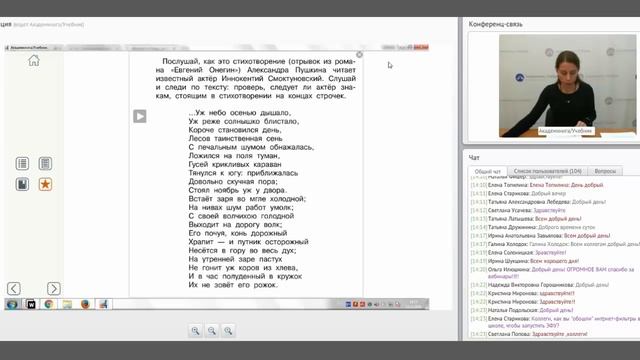This screenshot has width=640, height=360.
Task: Go to the home screen via house icon
Action: pyautogui.click(x=34, y=60)
